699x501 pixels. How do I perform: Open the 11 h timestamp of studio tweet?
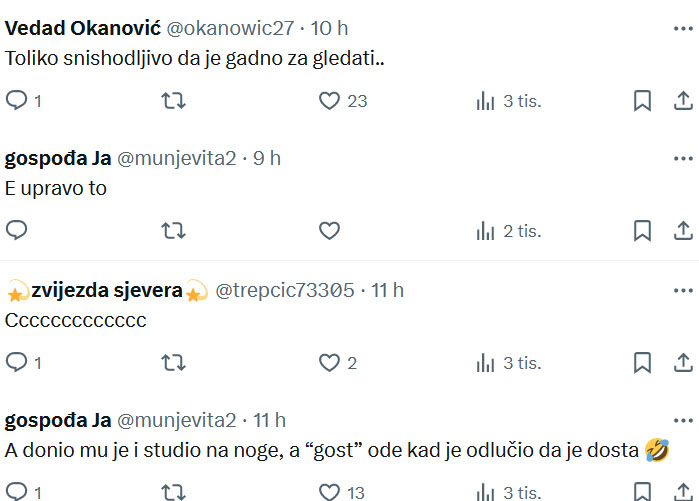pyautogui.click(x=269, y=420)
